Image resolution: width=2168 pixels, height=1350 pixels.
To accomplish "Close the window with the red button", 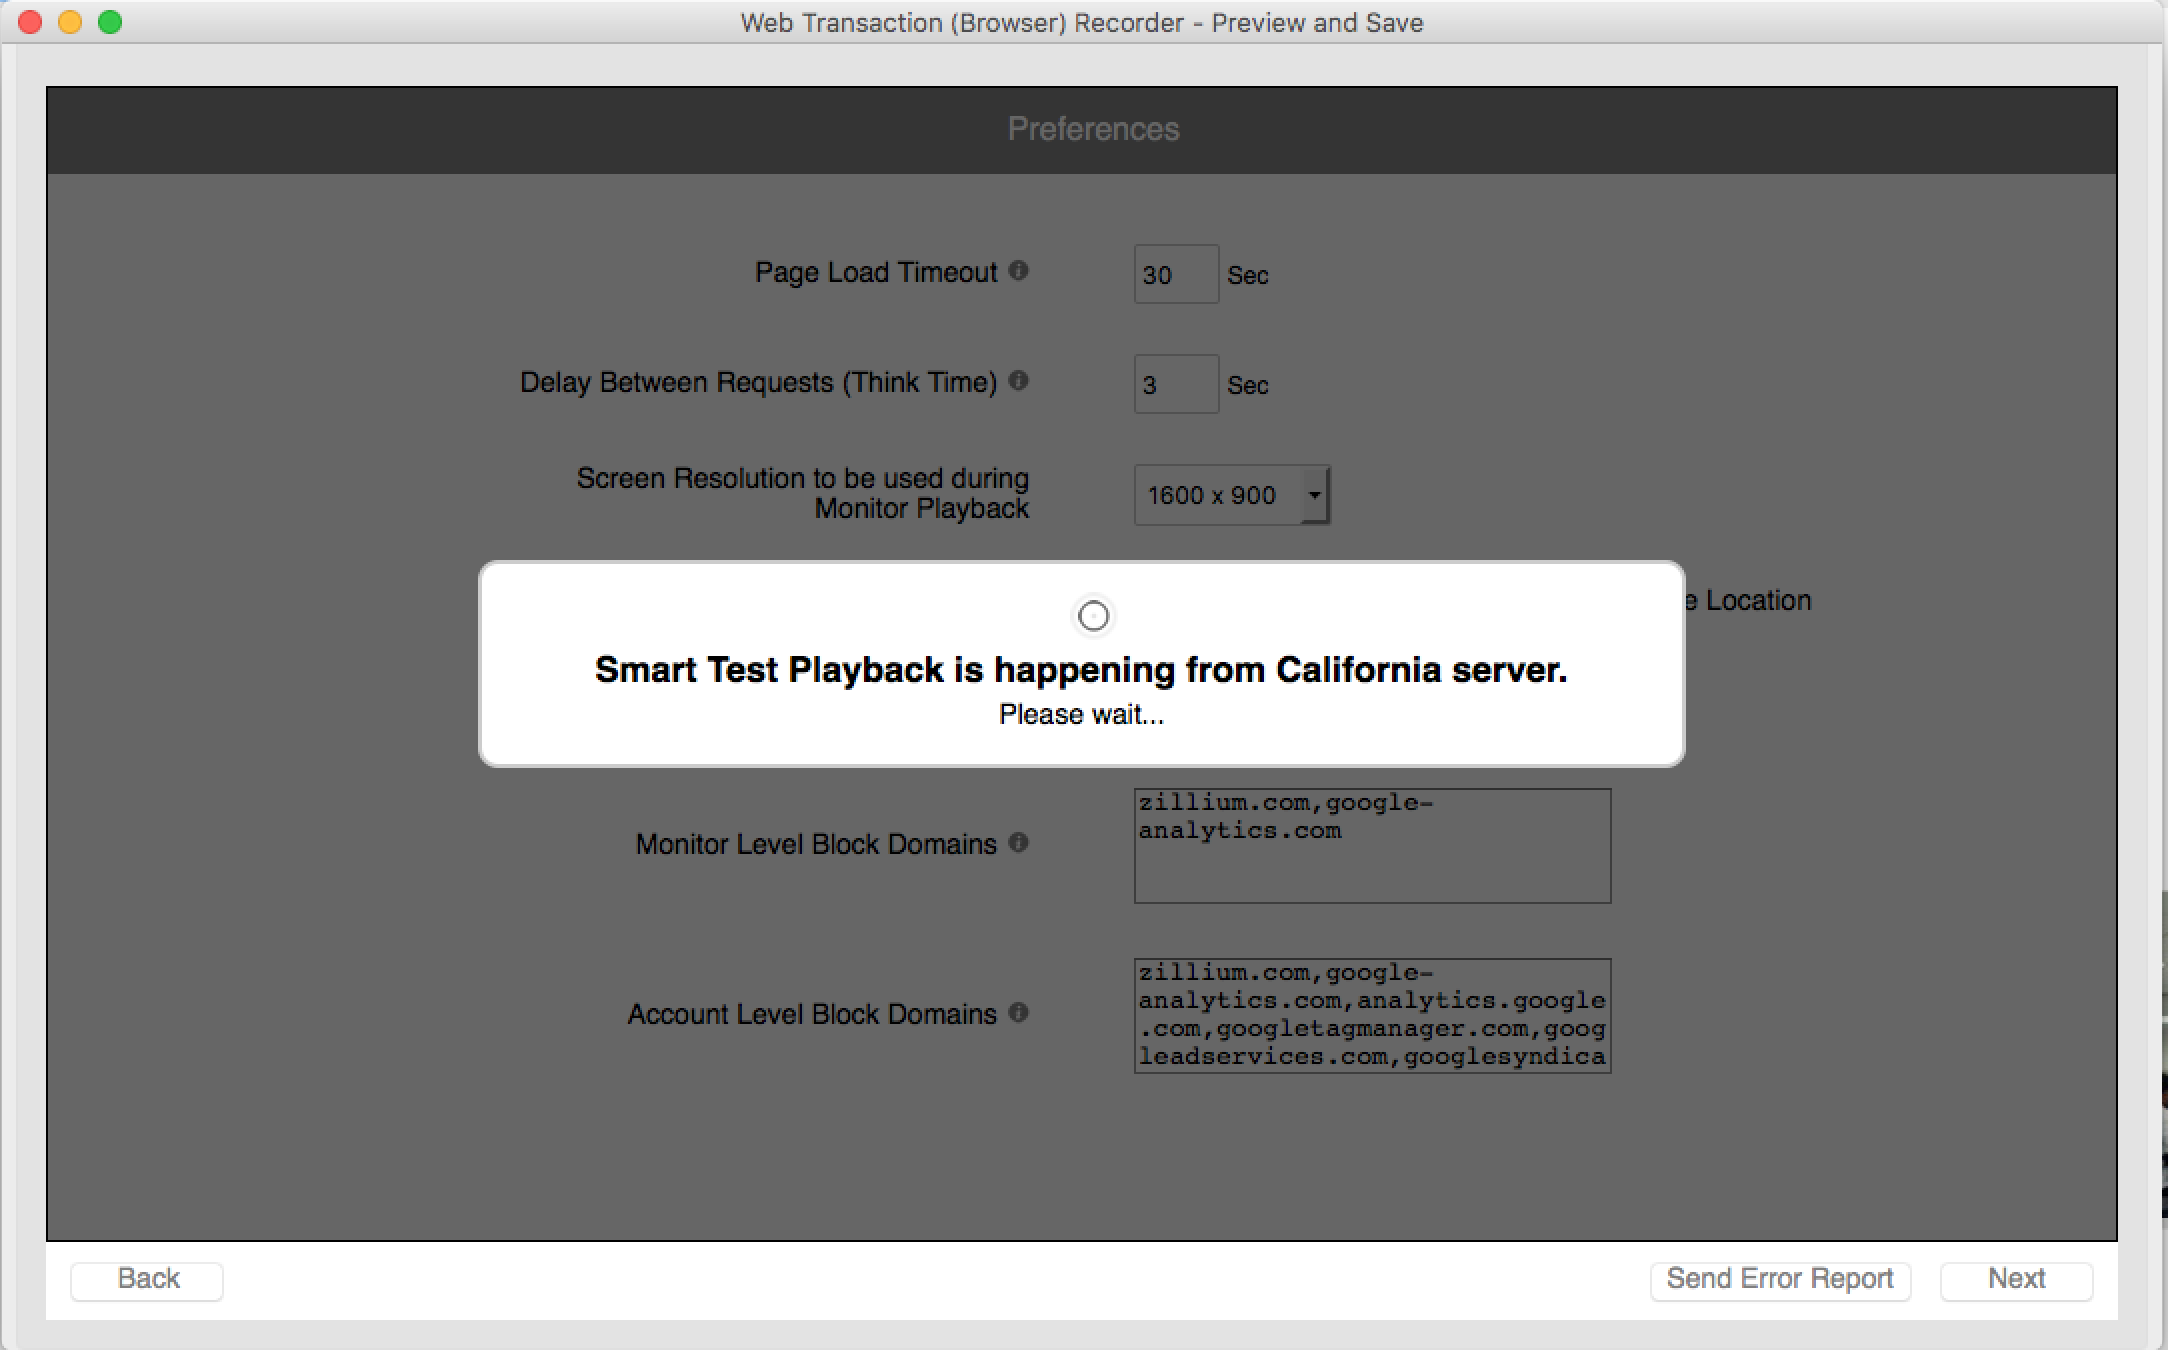I will (x=30, y=22).
